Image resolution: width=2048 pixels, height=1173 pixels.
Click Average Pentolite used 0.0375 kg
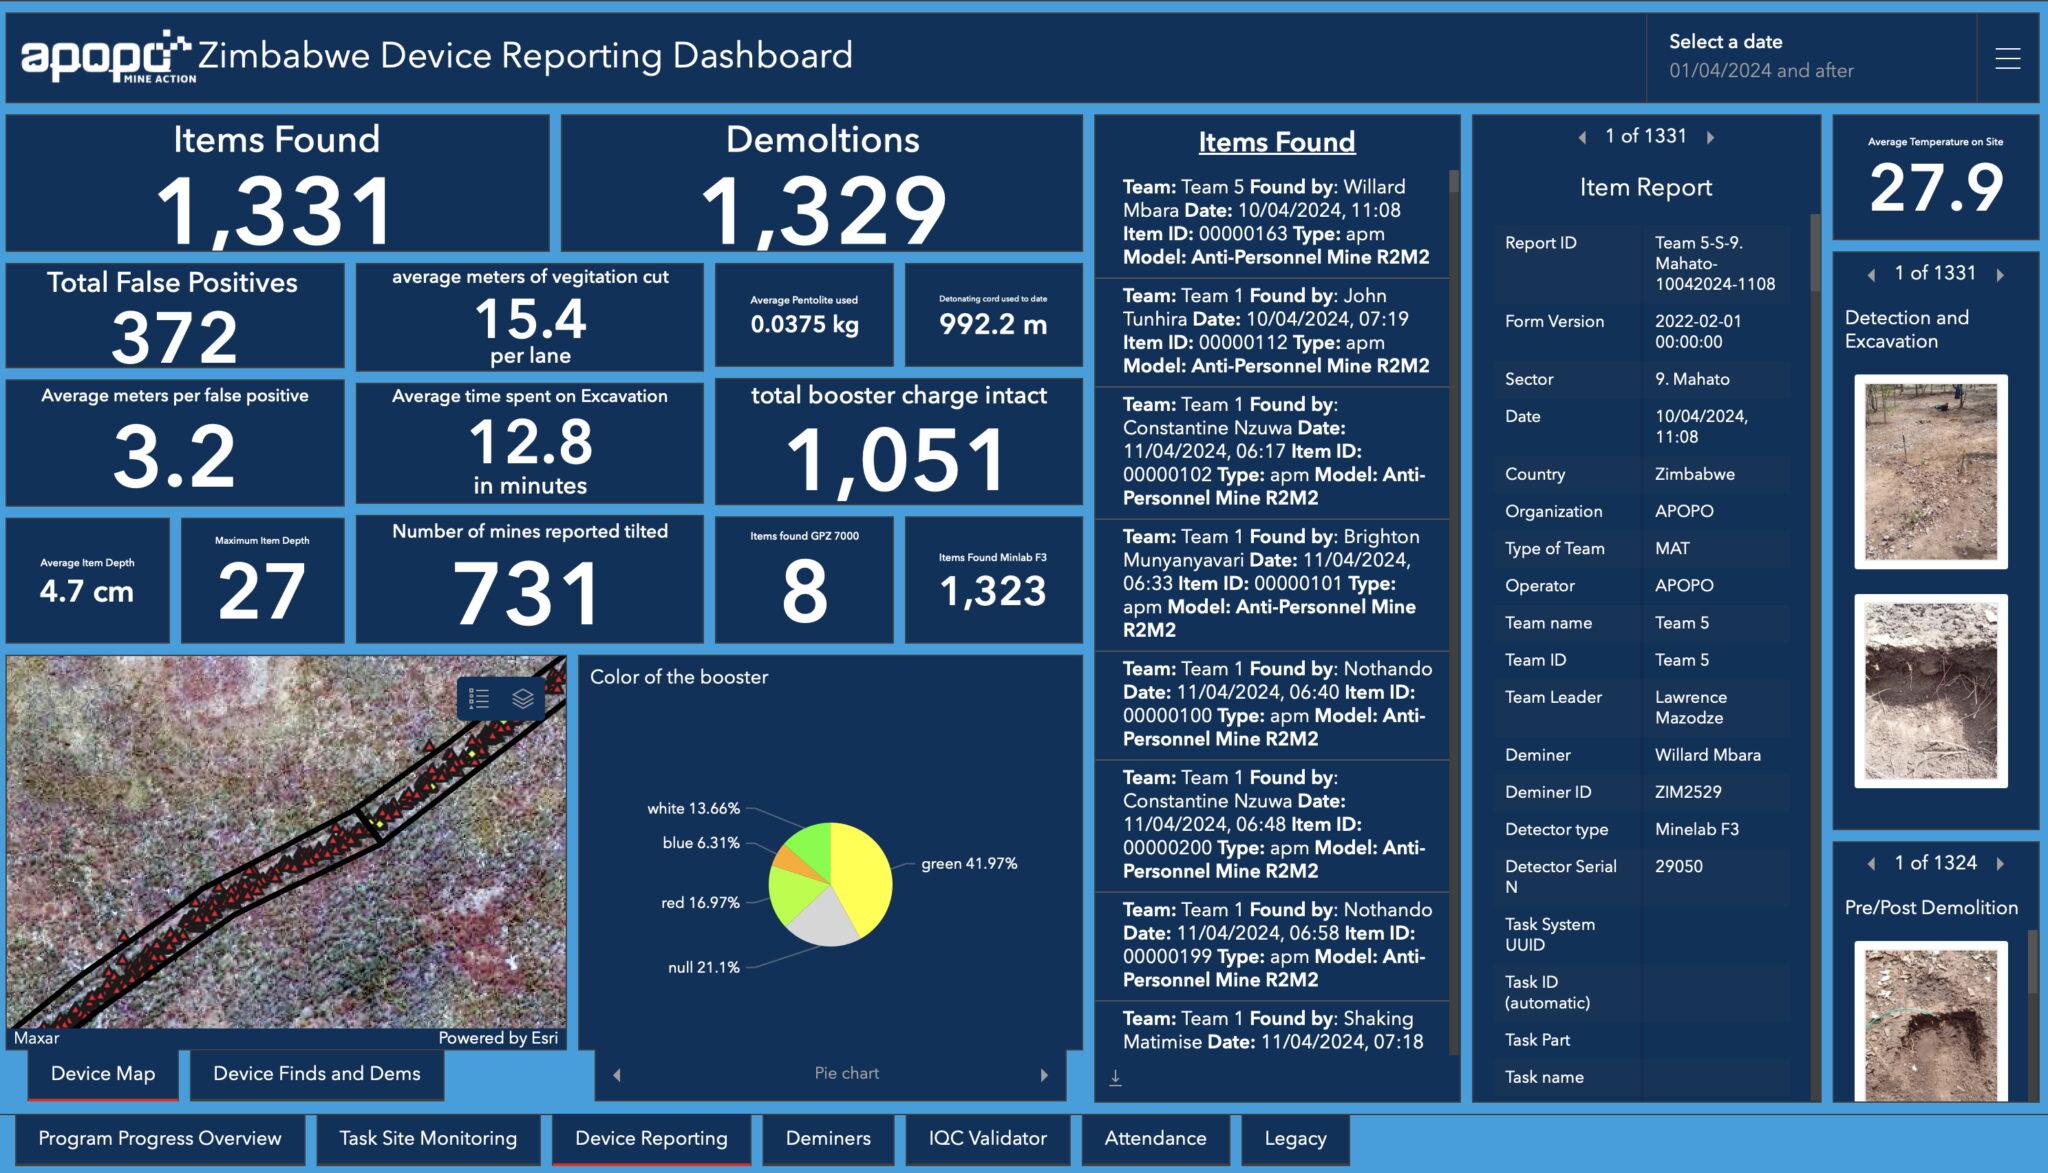pyautogui.click(x=804, y=315)
